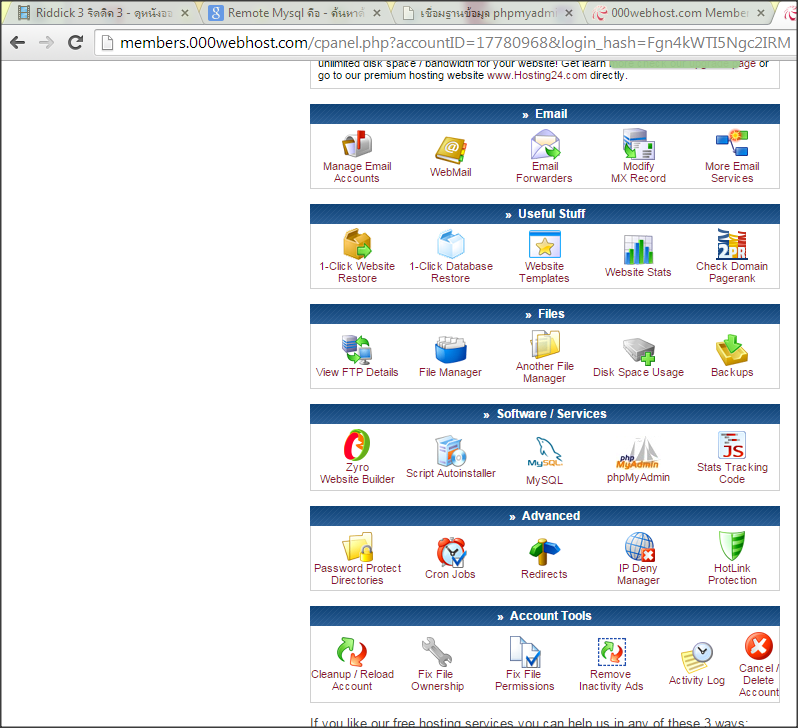The height and width of the screenshot is (728, 798).
Task: Launch 1-Click Website Restore icon
Action: pos(357,244)
